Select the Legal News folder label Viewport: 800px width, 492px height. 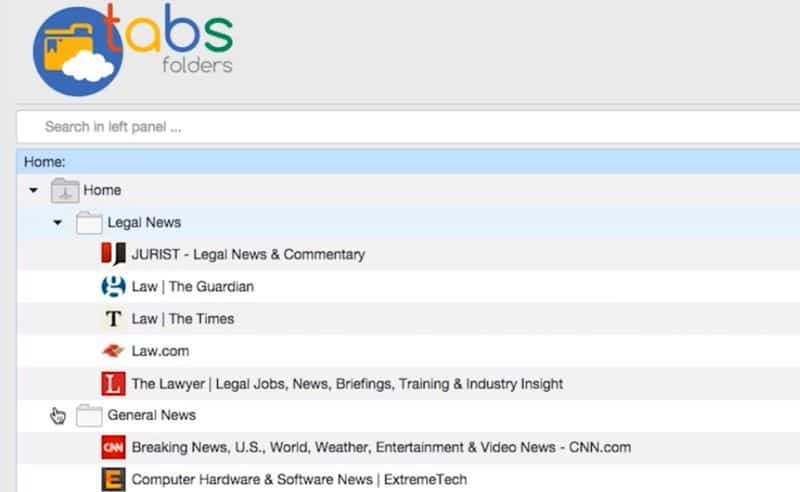pos(144,223)
